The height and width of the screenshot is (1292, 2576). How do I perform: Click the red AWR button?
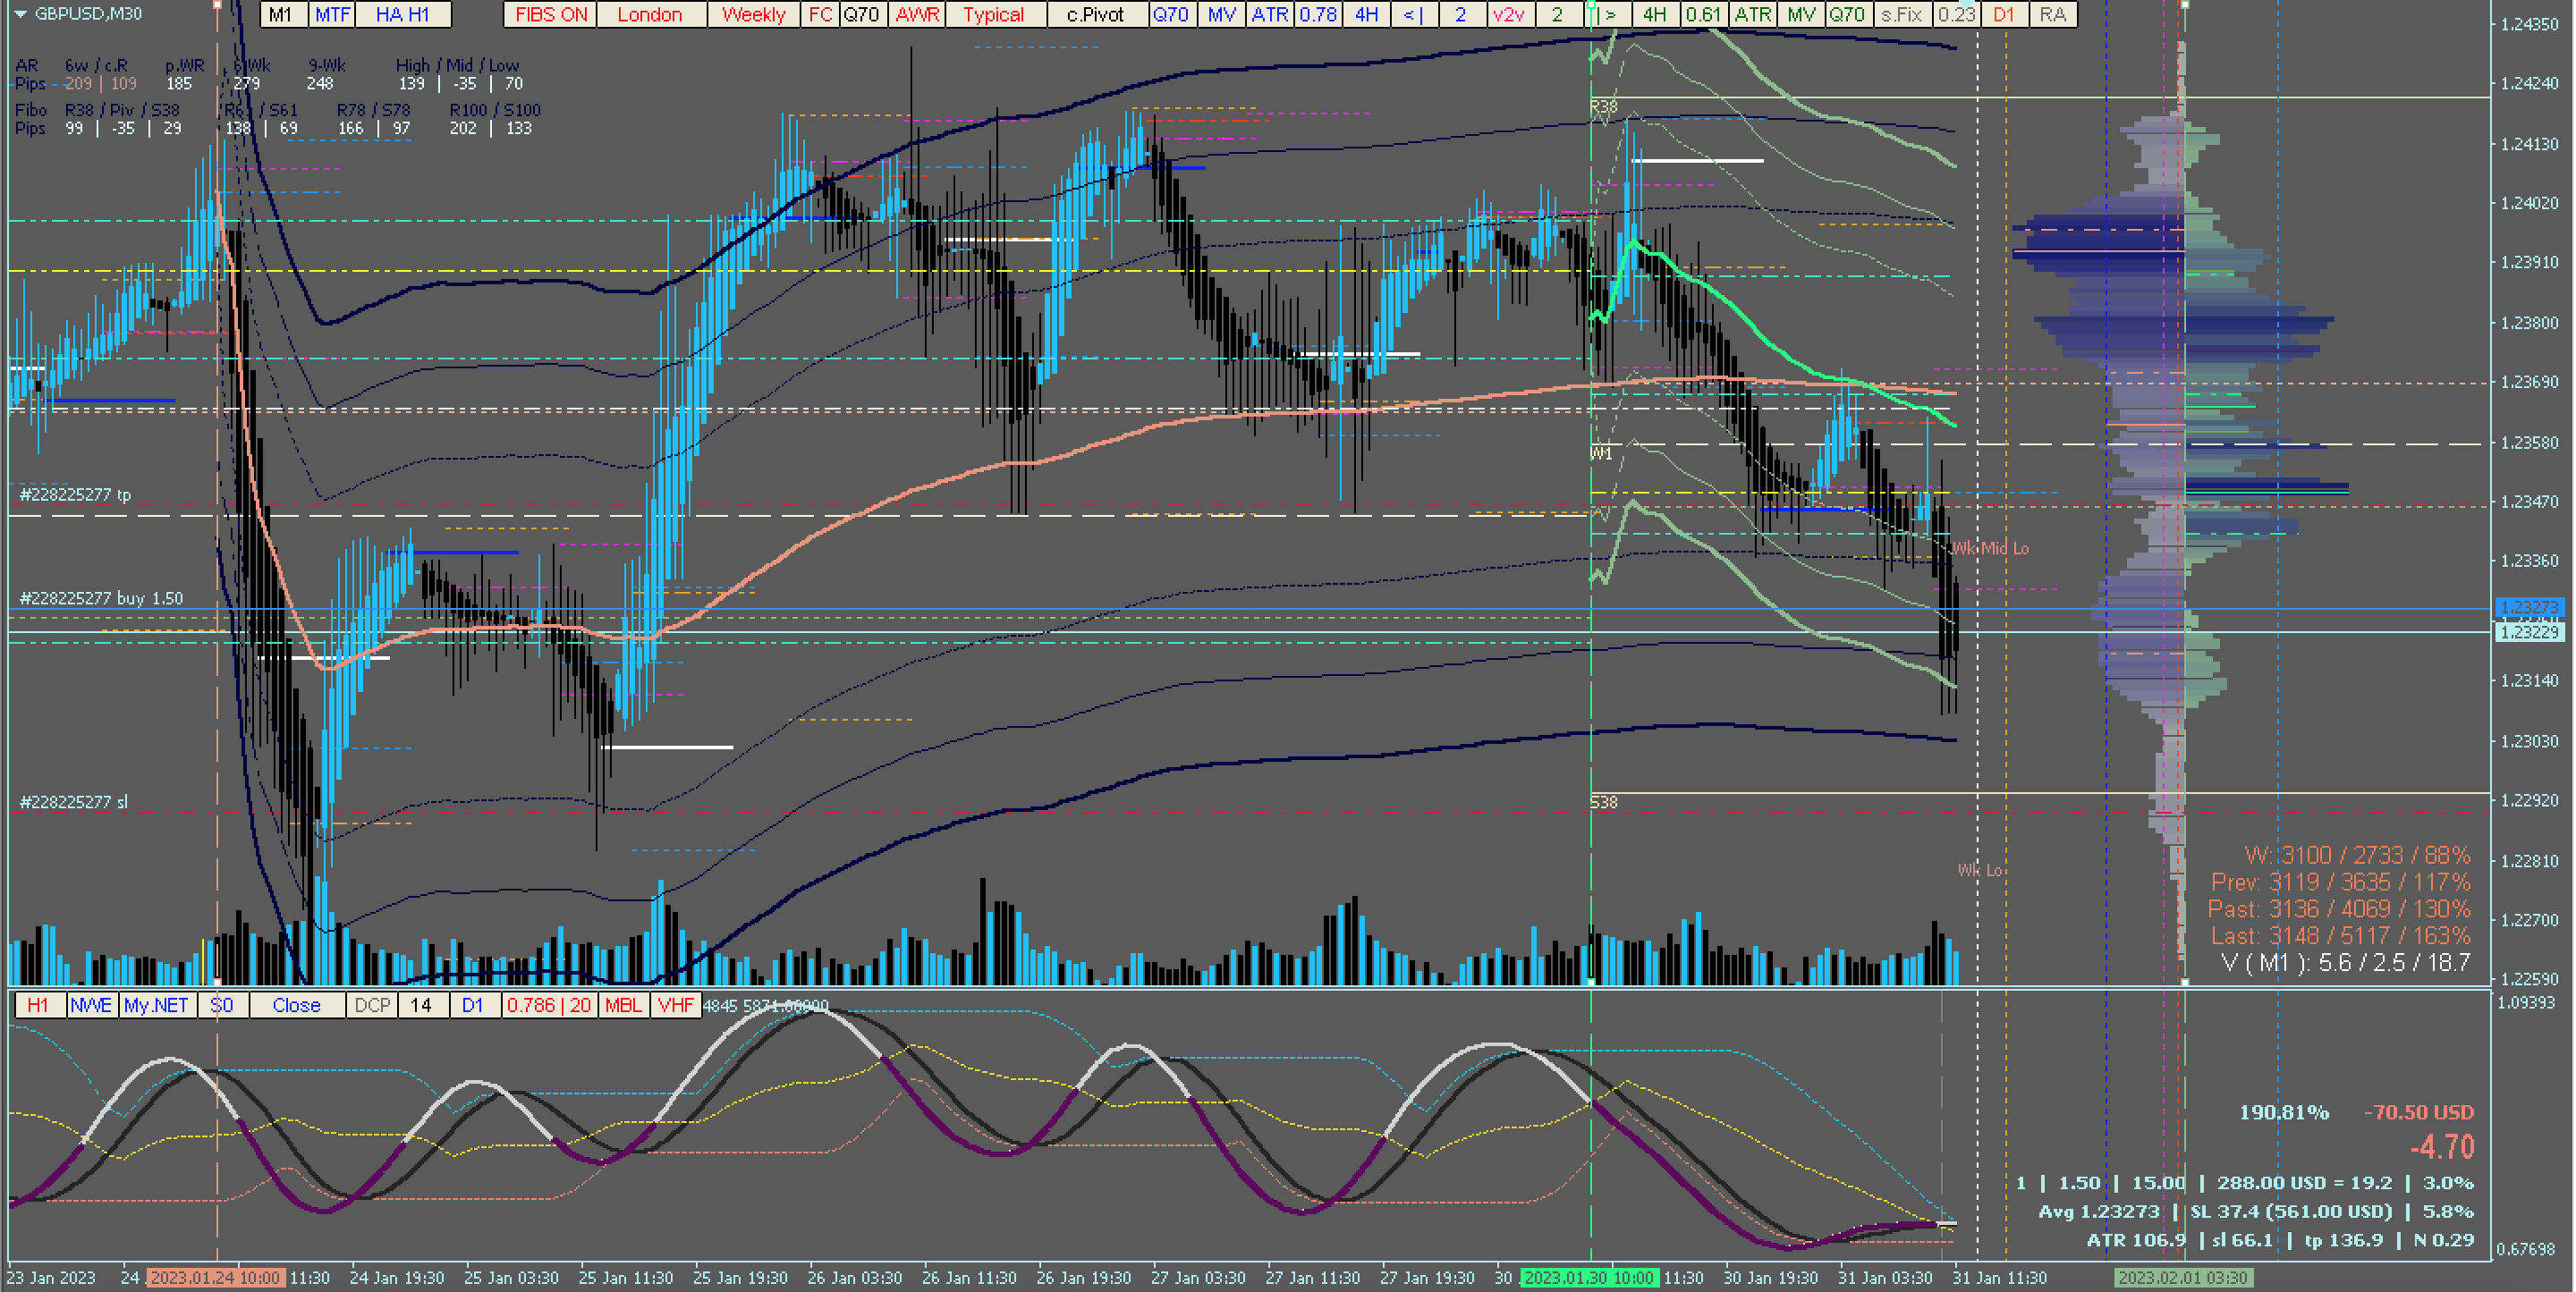917,14
